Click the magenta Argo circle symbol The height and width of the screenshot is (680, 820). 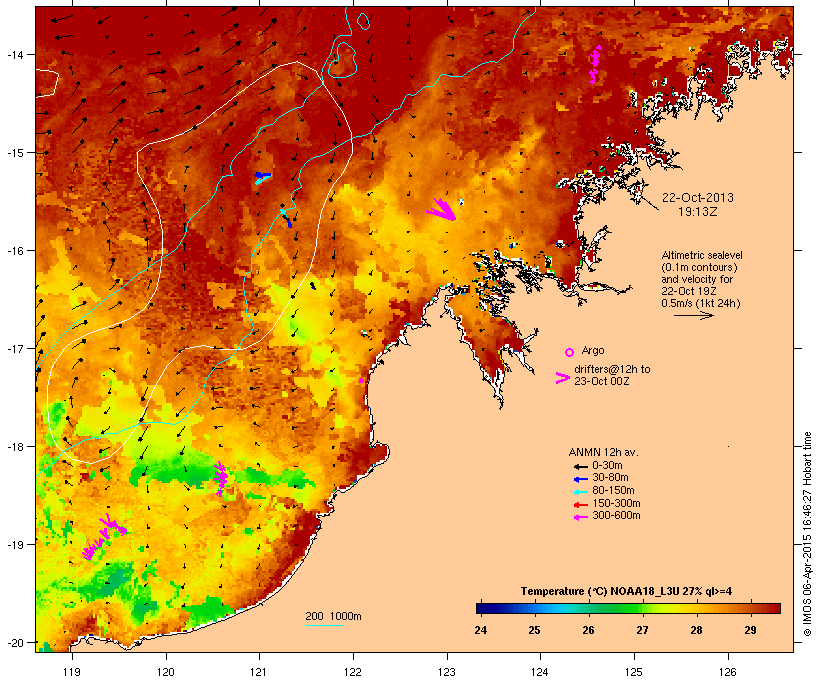click(x=570, y=352)
